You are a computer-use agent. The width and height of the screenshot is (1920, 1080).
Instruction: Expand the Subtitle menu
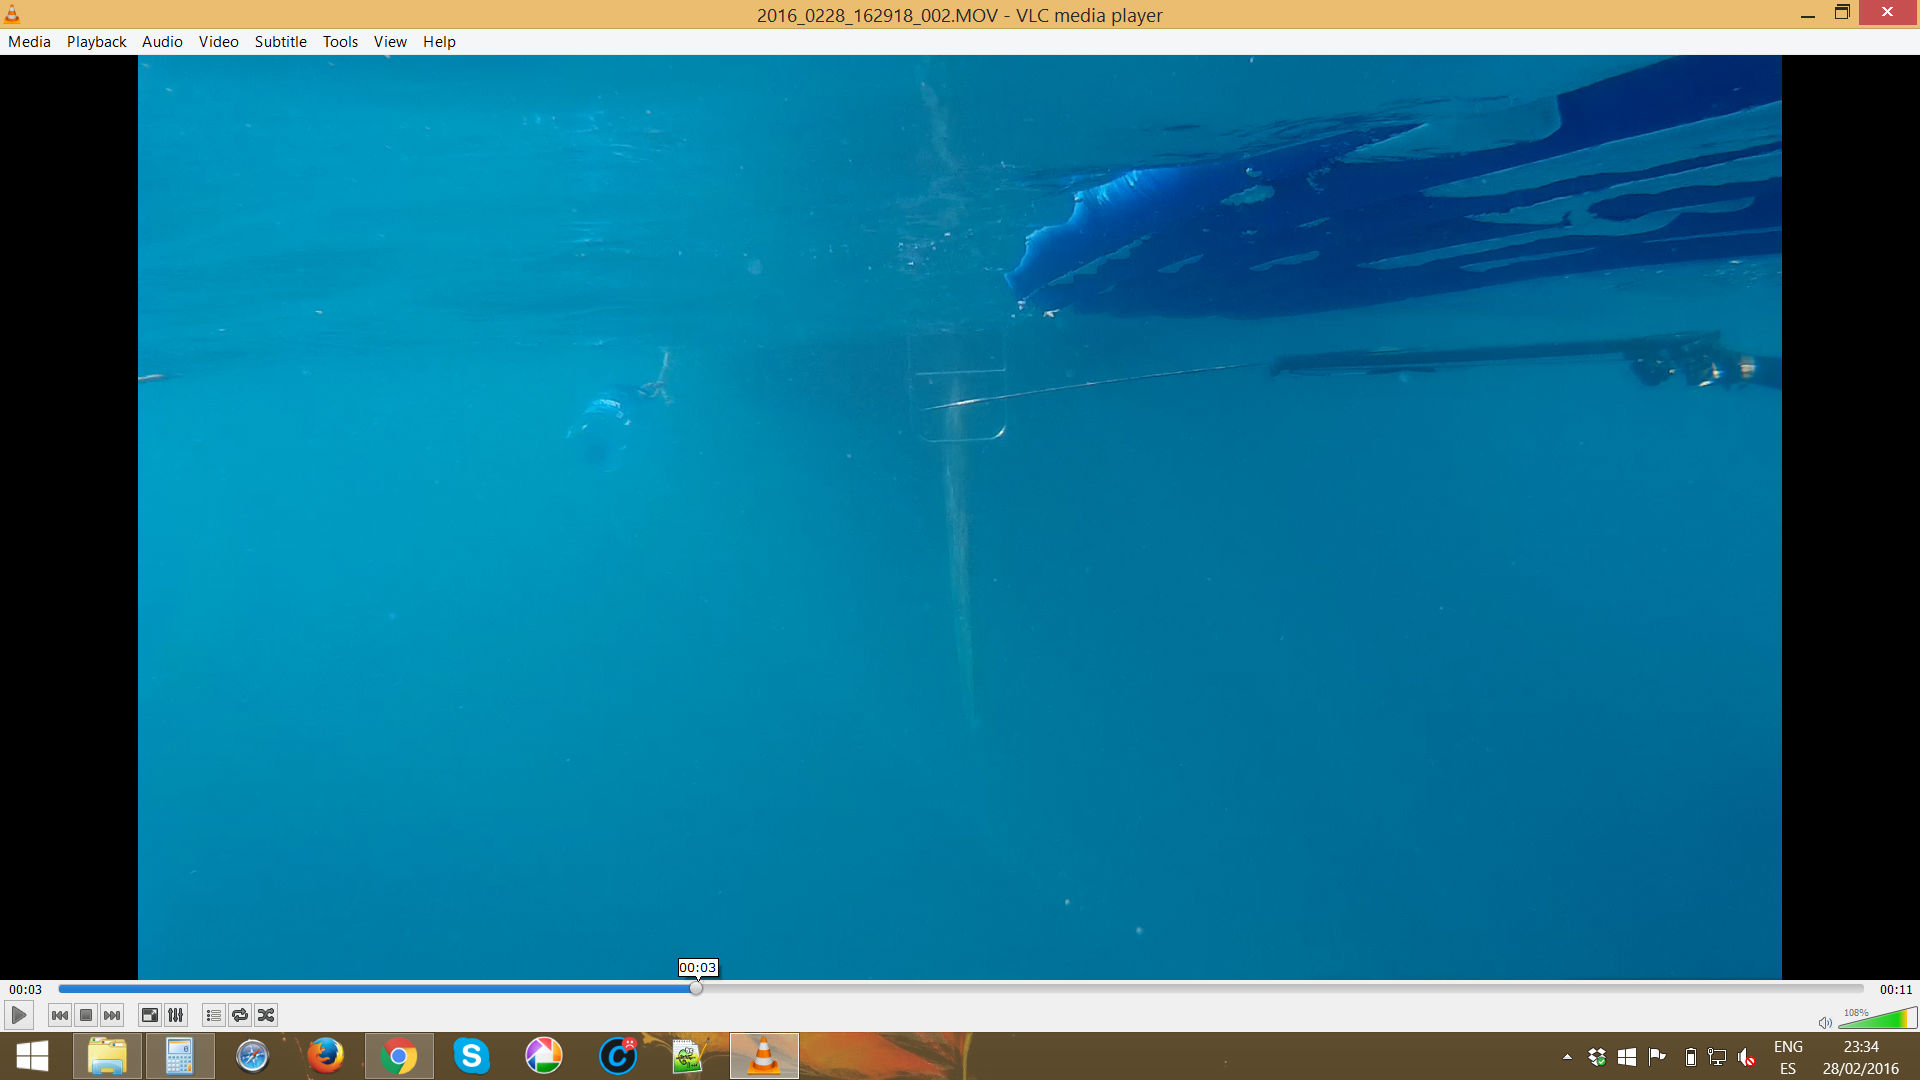(280, 42)
